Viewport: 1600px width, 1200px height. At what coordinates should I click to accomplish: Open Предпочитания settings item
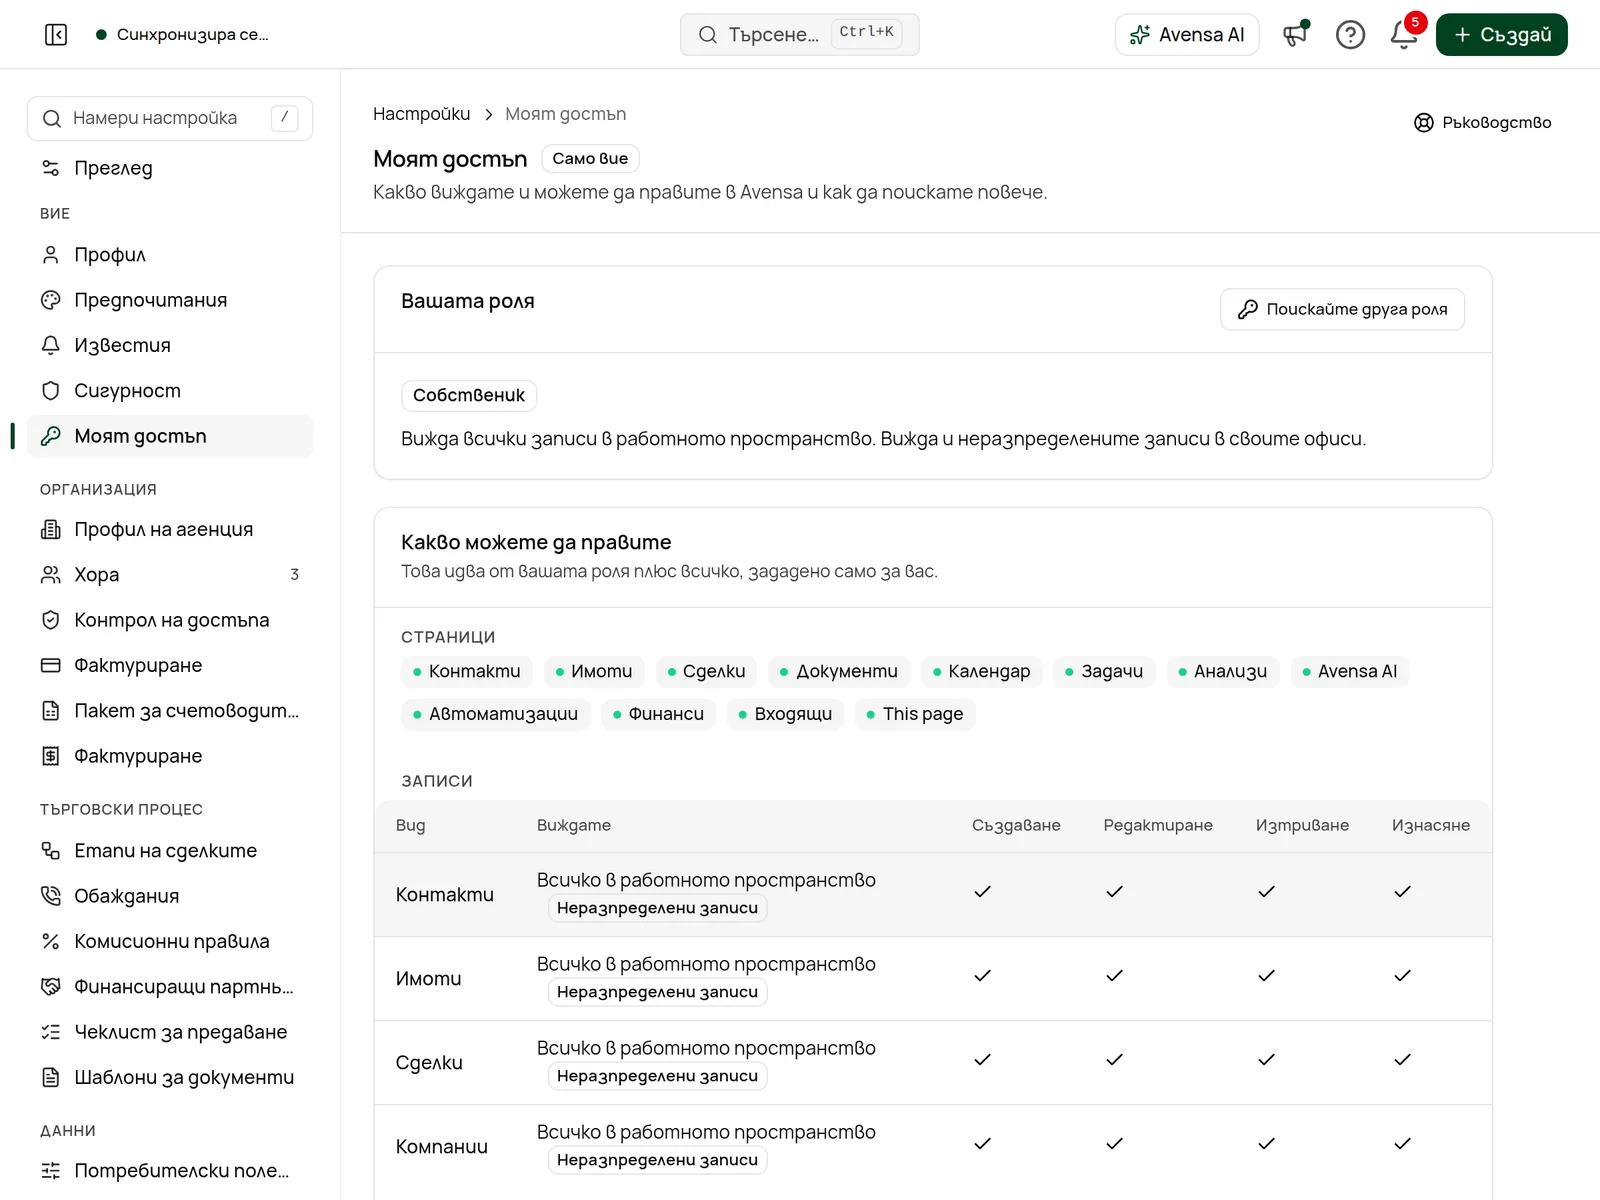pyautogui.click(x=170, y=300)
